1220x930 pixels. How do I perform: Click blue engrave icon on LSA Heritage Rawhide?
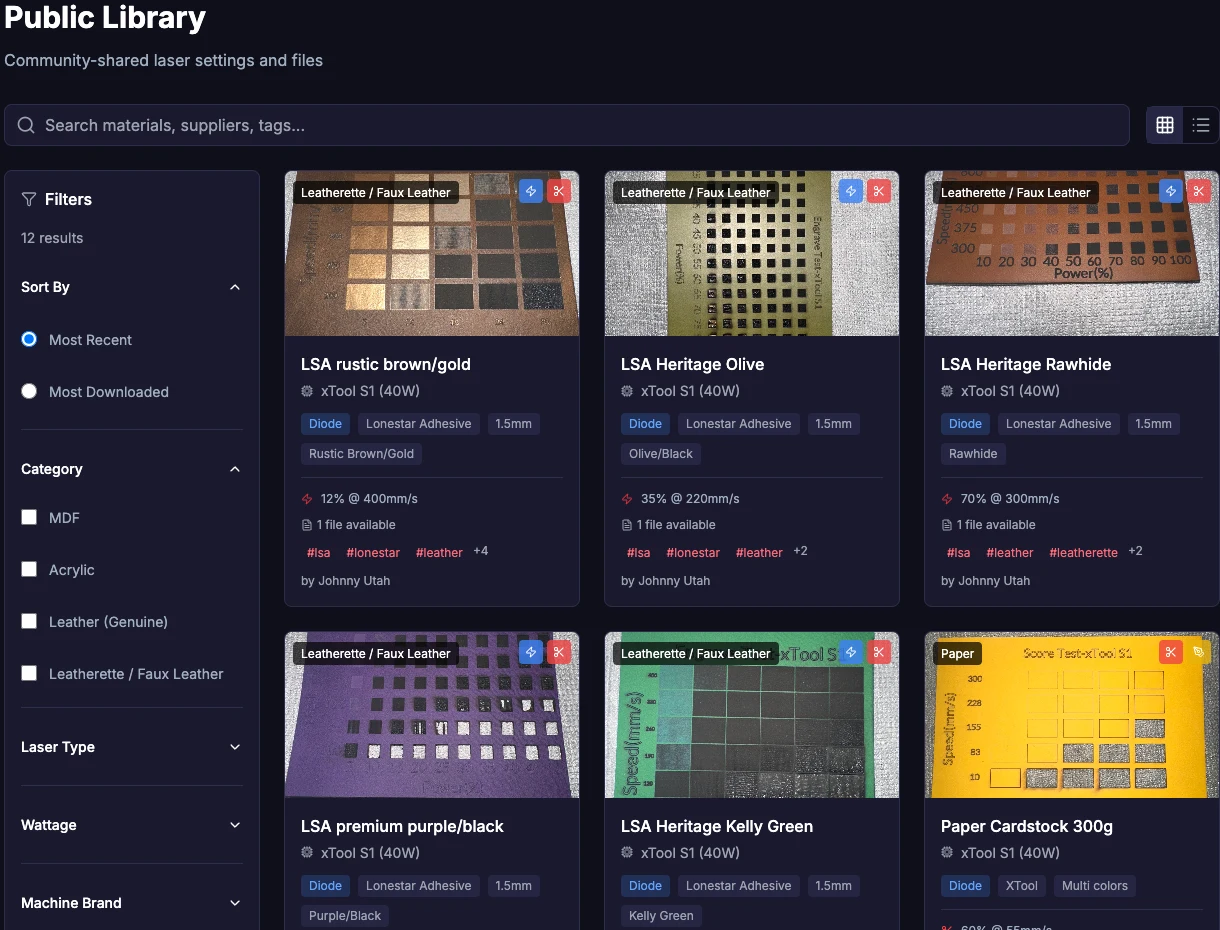(x=1171, y=191)
